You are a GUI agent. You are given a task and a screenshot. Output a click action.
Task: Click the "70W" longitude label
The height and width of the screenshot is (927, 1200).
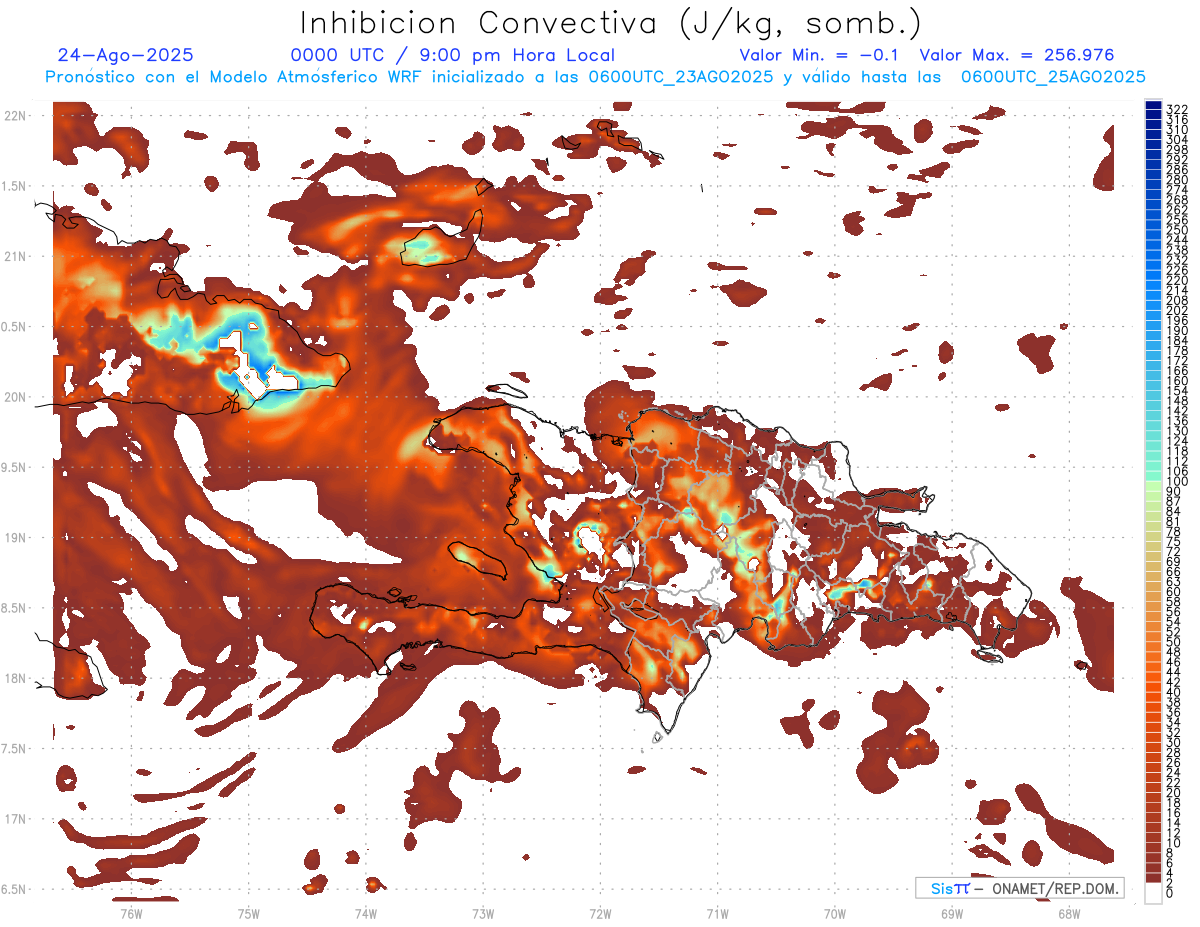point(834,914)
